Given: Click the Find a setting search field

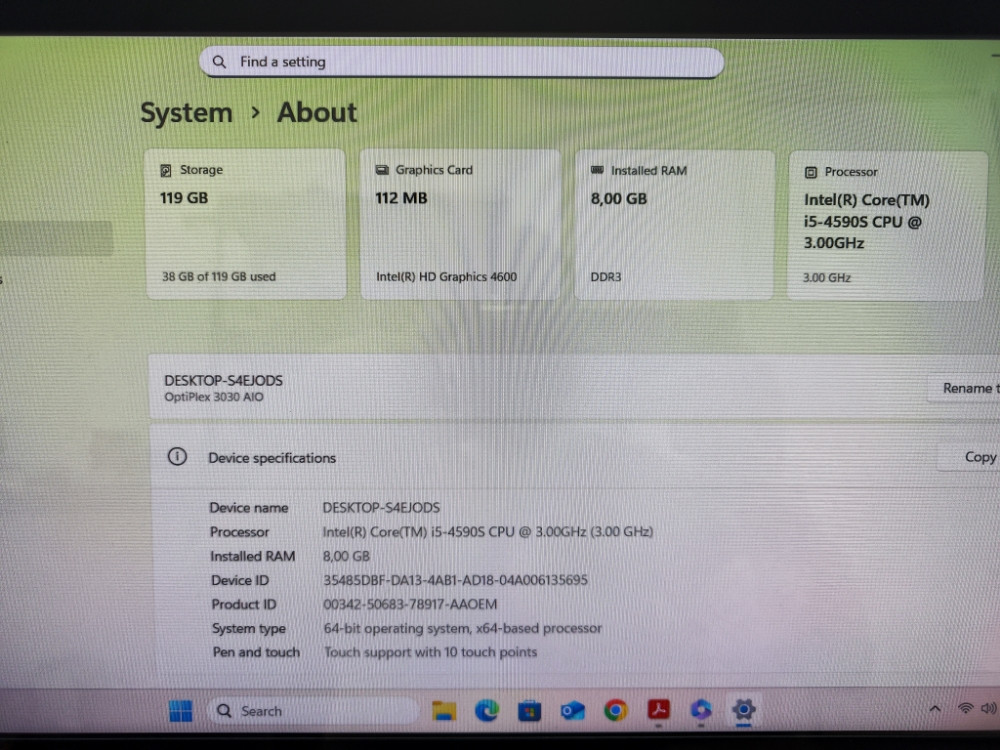Looking at the screenshot, I should (x=461, y=62).
